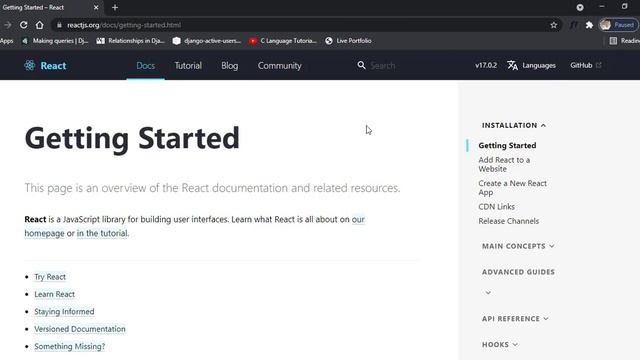Screen dimensions: 640x360
Task: Open the Blog tab
Action: [229, 65]
